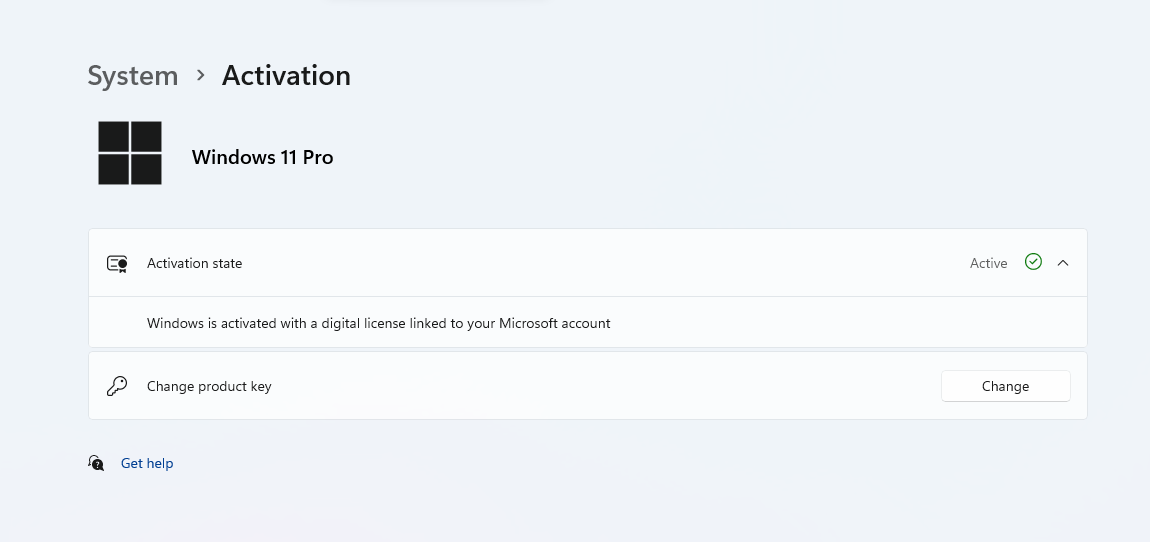Click the green activation checkmark icon

[1033, 262]
